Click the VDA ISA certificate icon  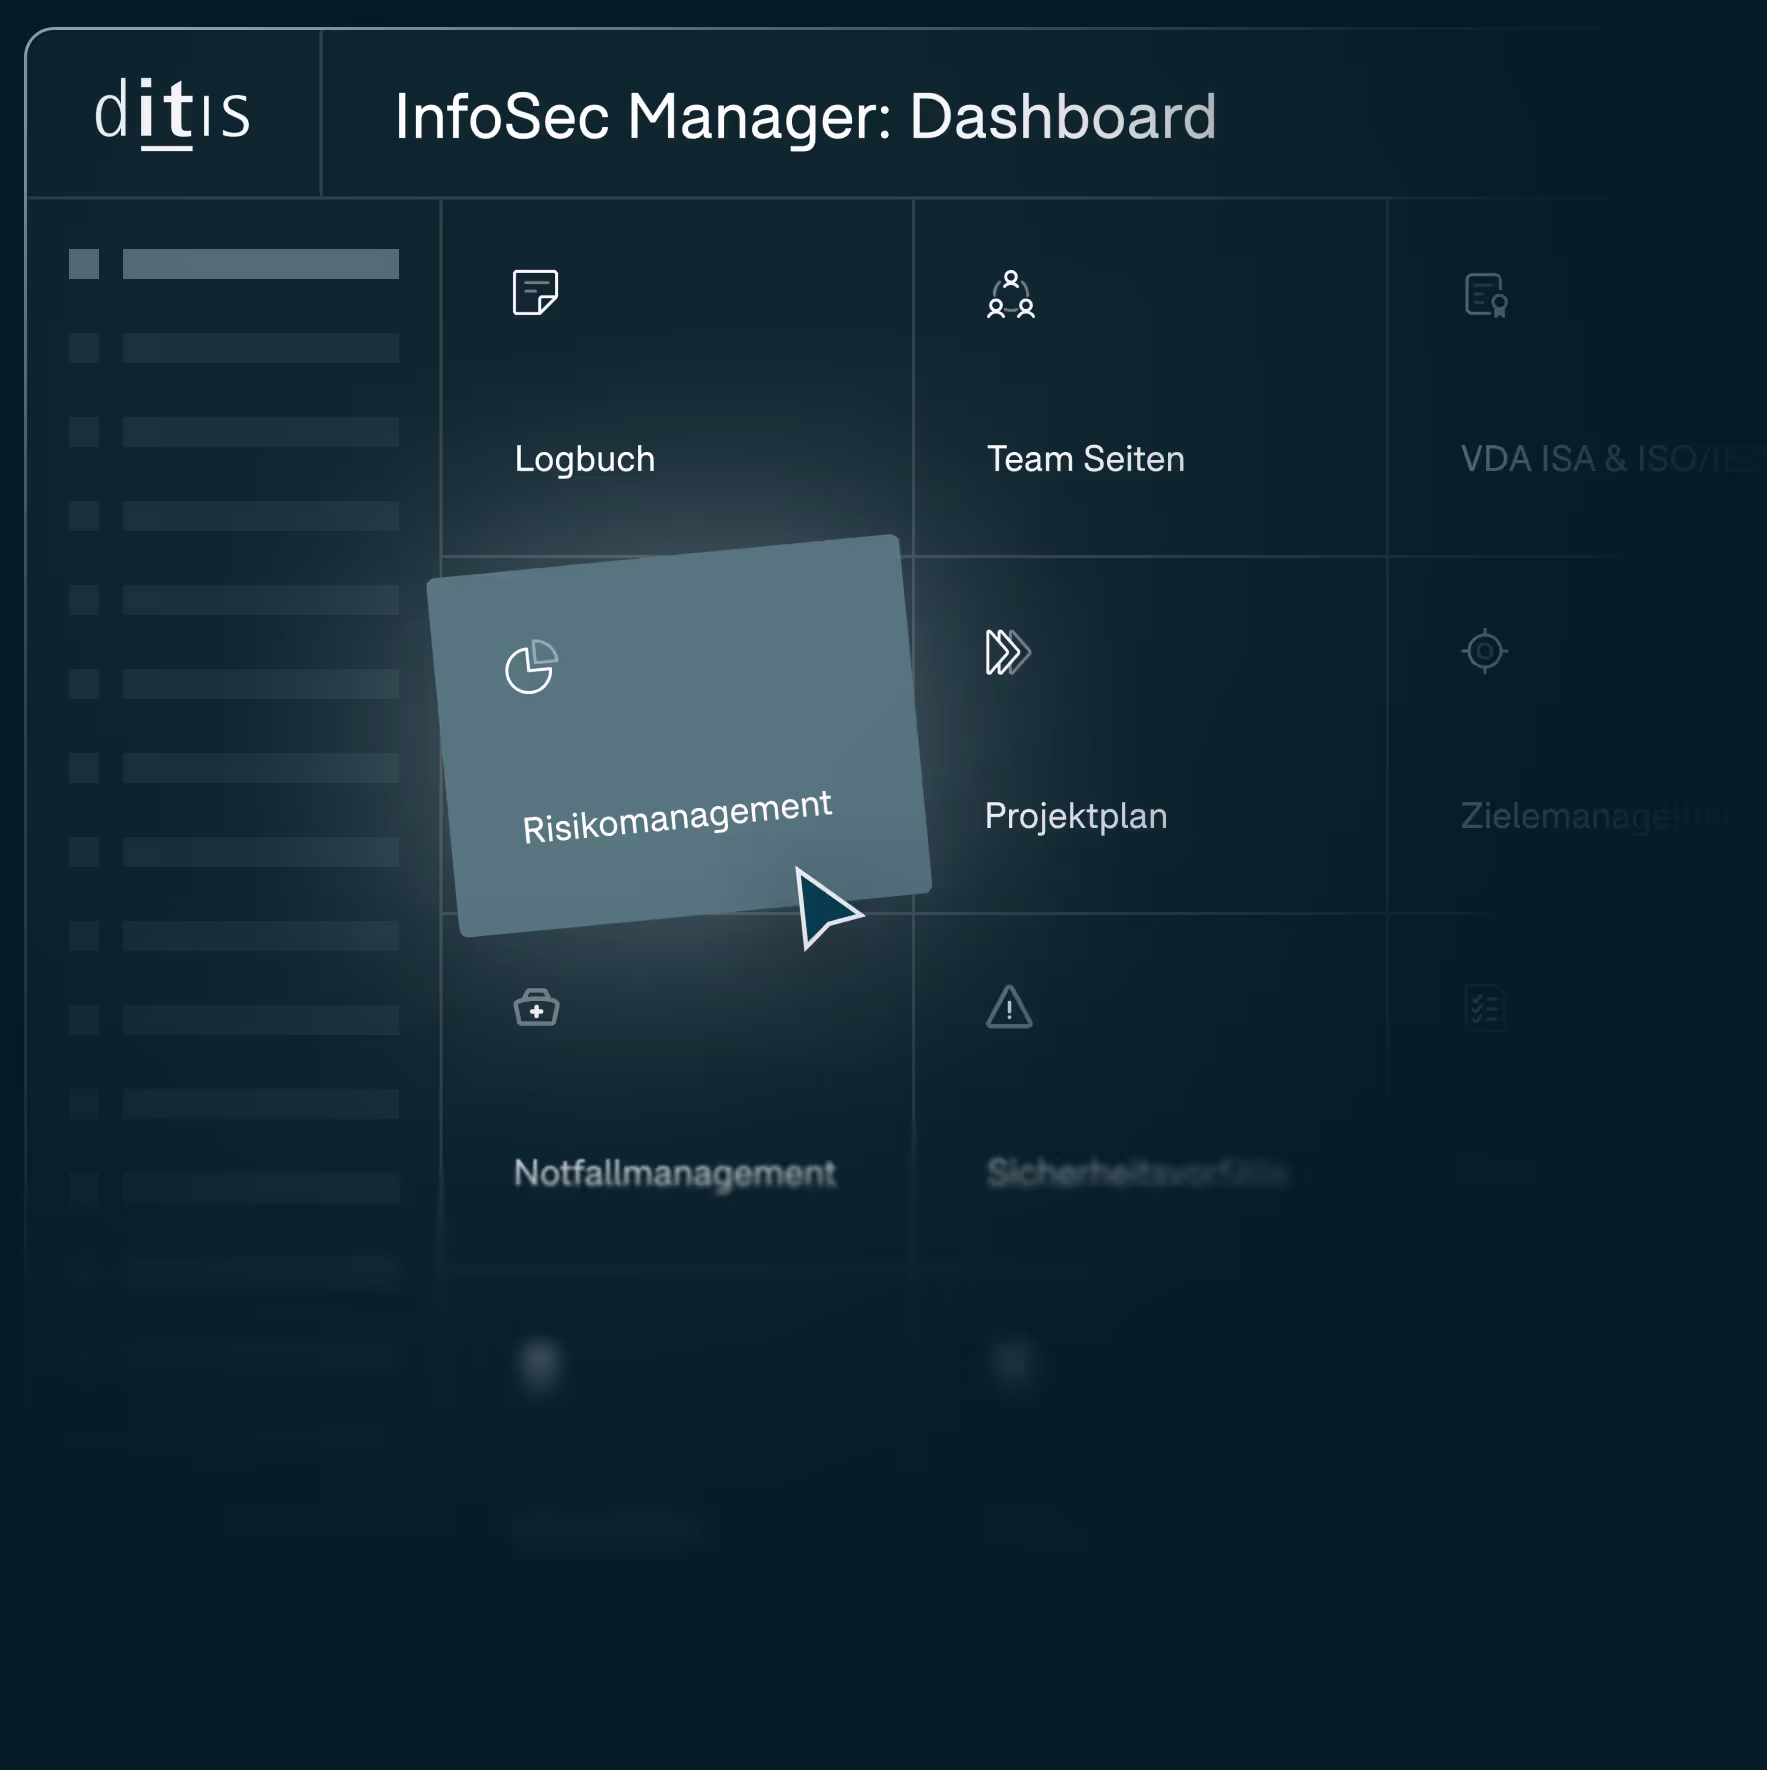click(x=1486, y=295)
